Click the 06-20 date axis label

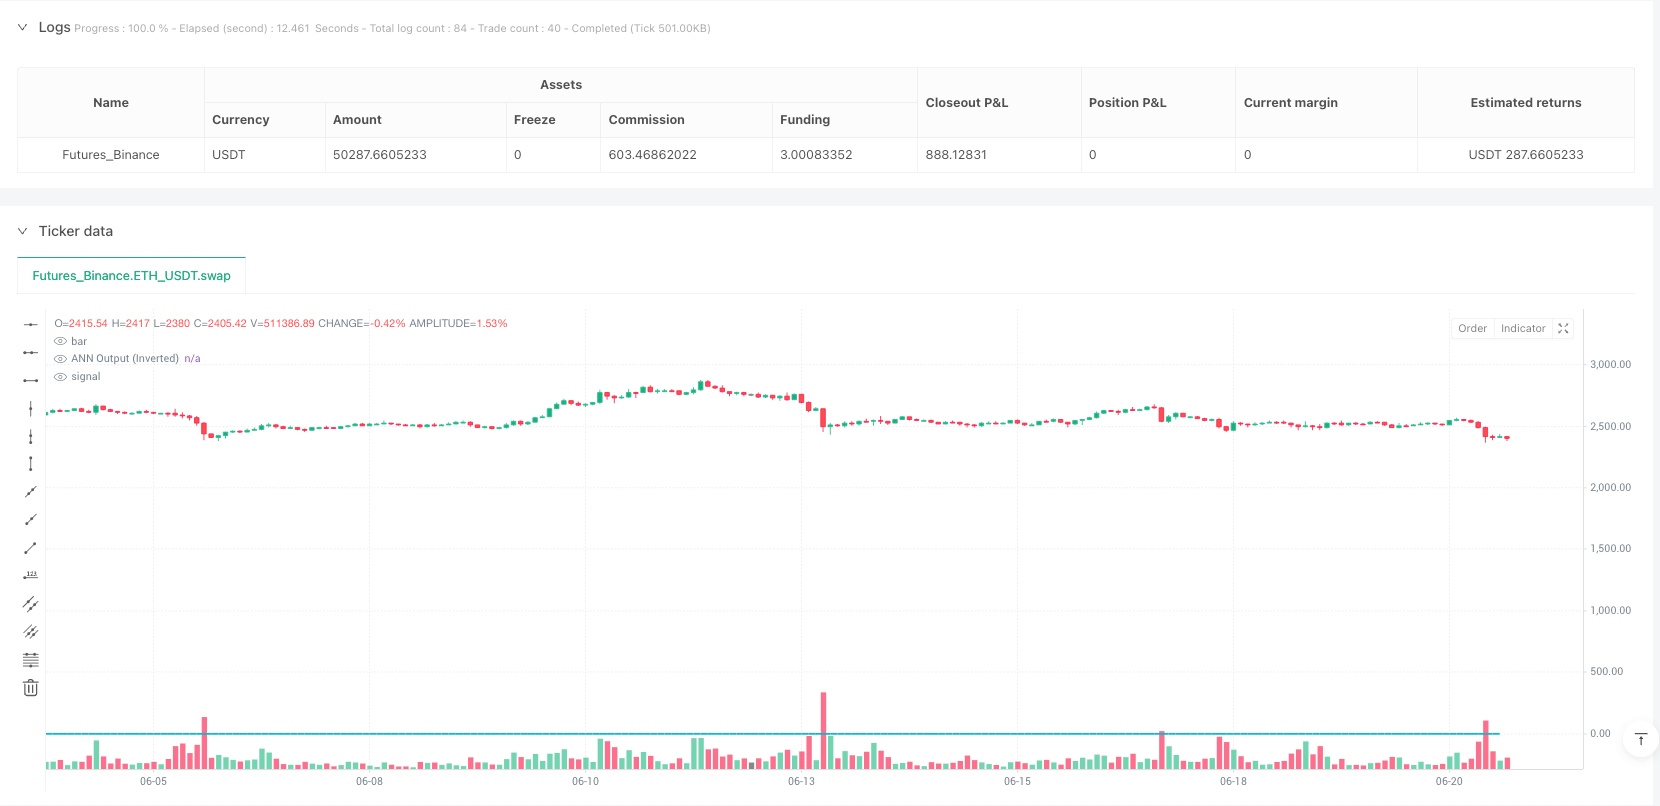coord(1449,781)
